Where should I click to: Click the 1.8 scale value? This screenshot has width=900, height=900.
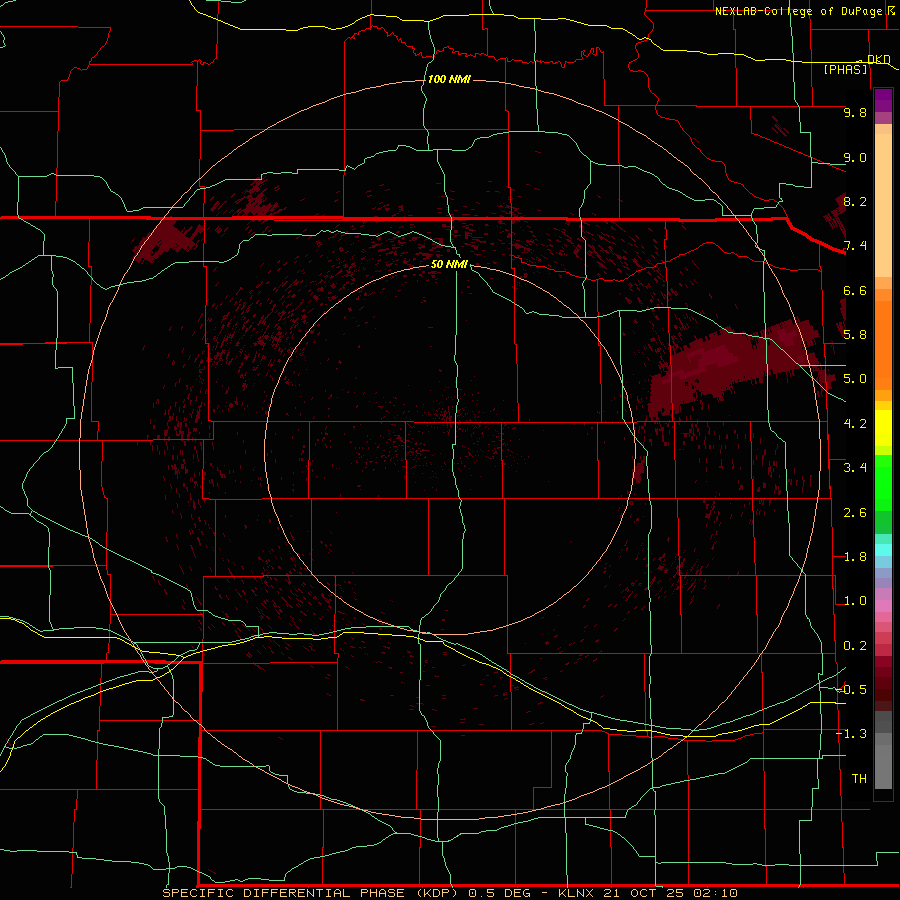tap(855, 557)
